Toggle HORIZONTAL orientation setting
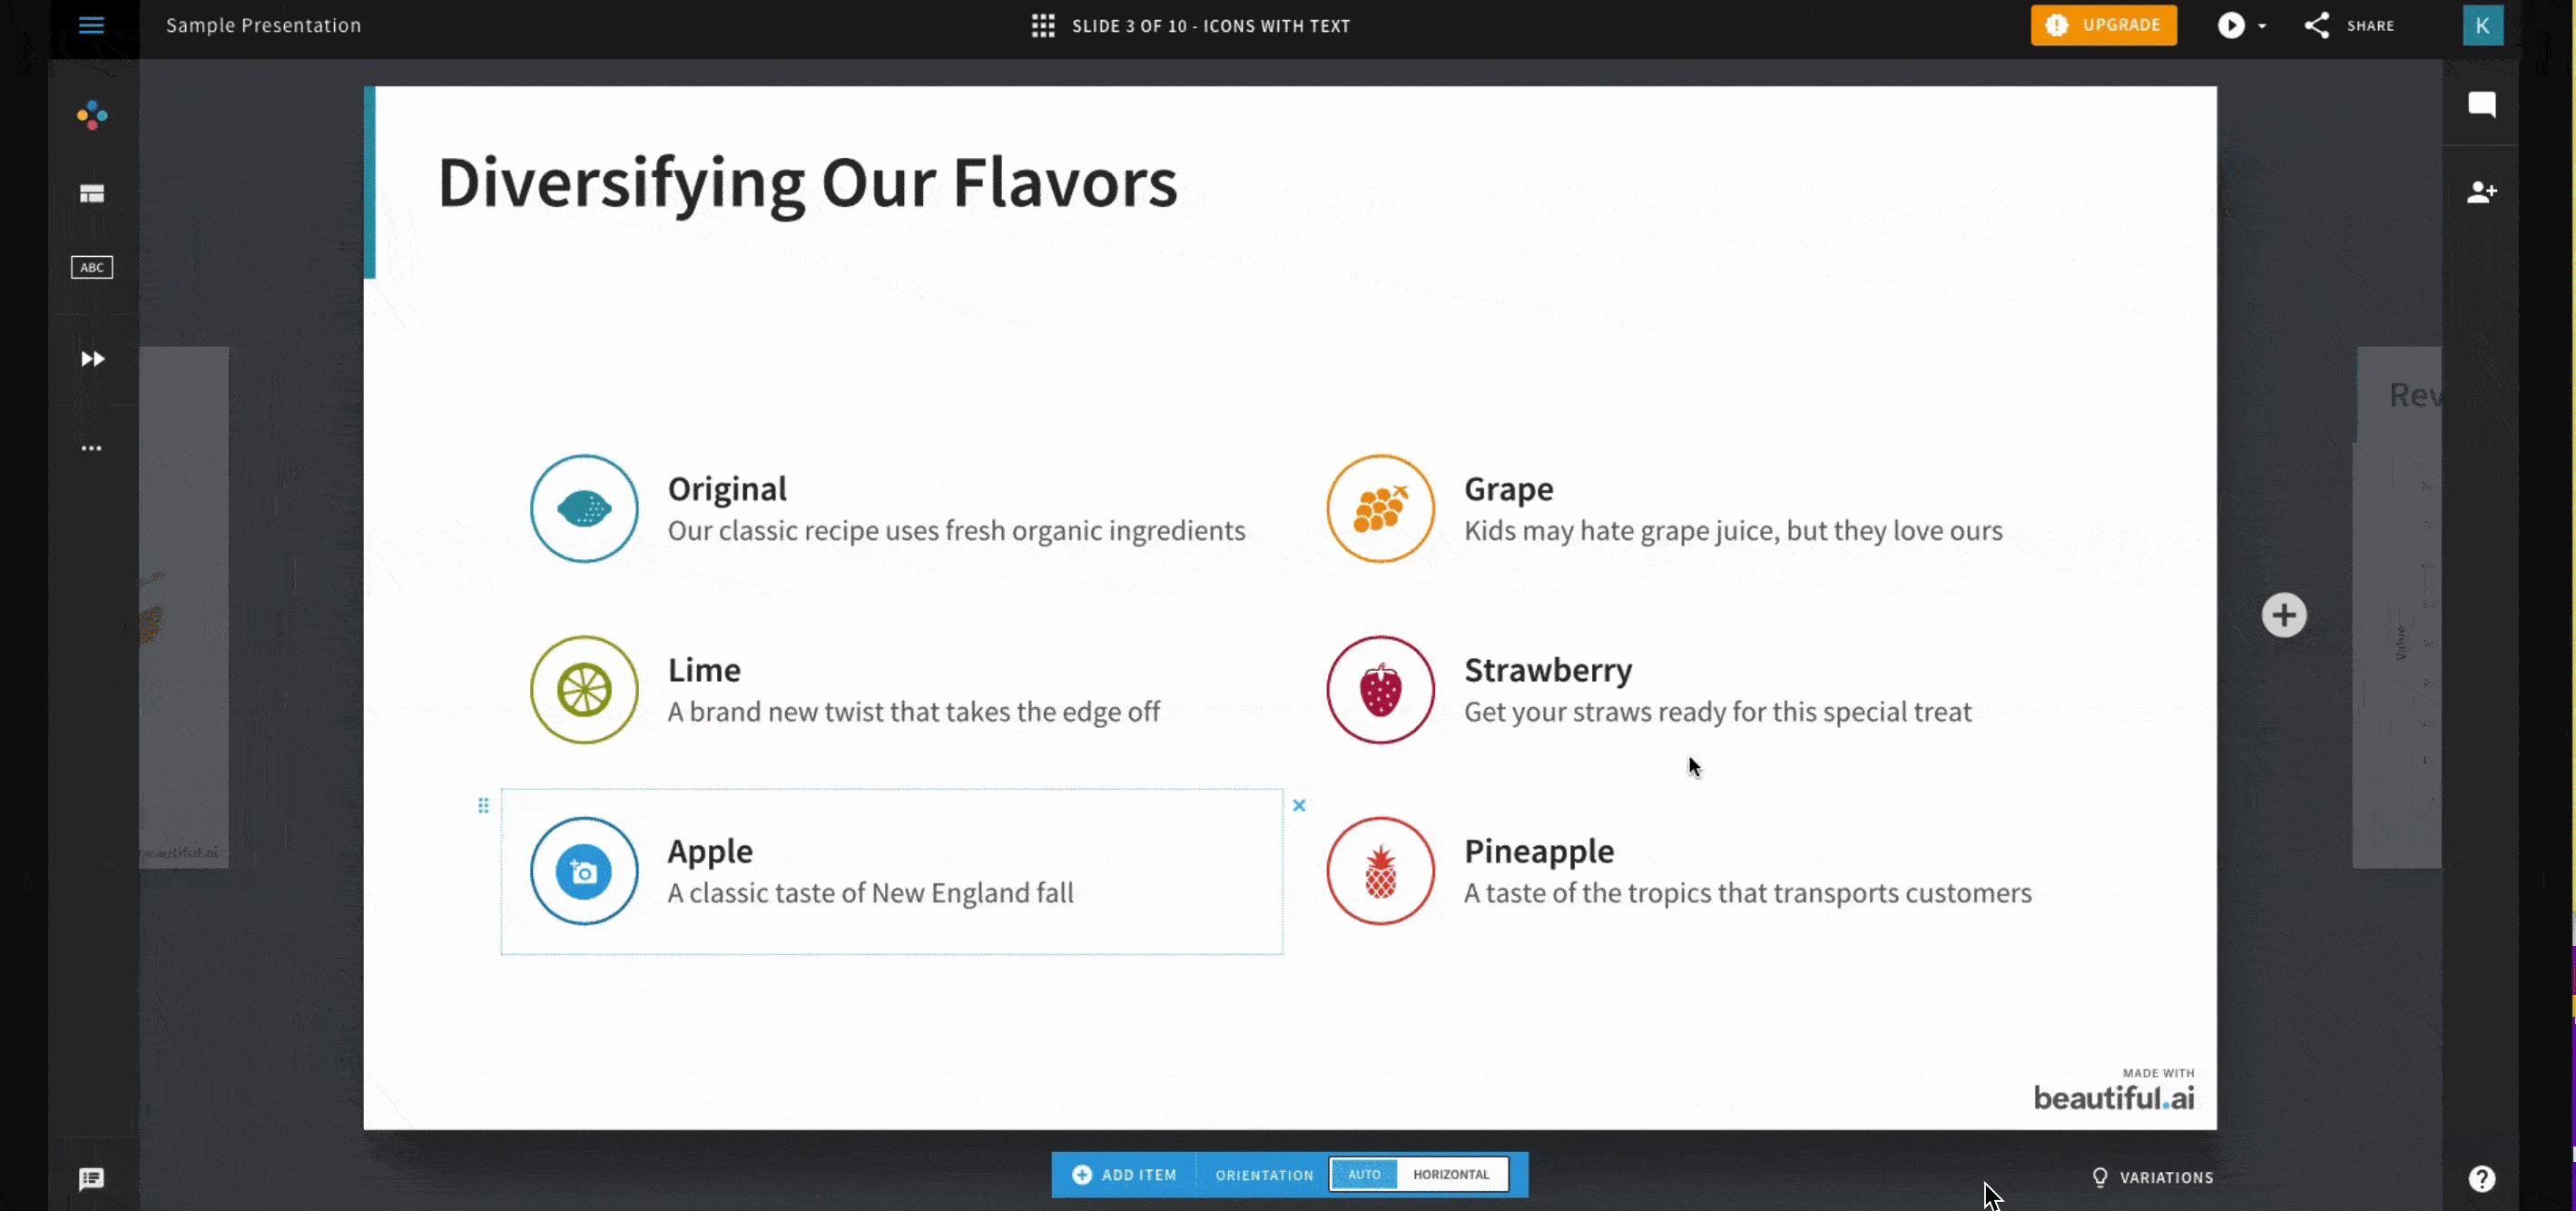Screen dimensions: 2576x1211 point(1449,1173)
